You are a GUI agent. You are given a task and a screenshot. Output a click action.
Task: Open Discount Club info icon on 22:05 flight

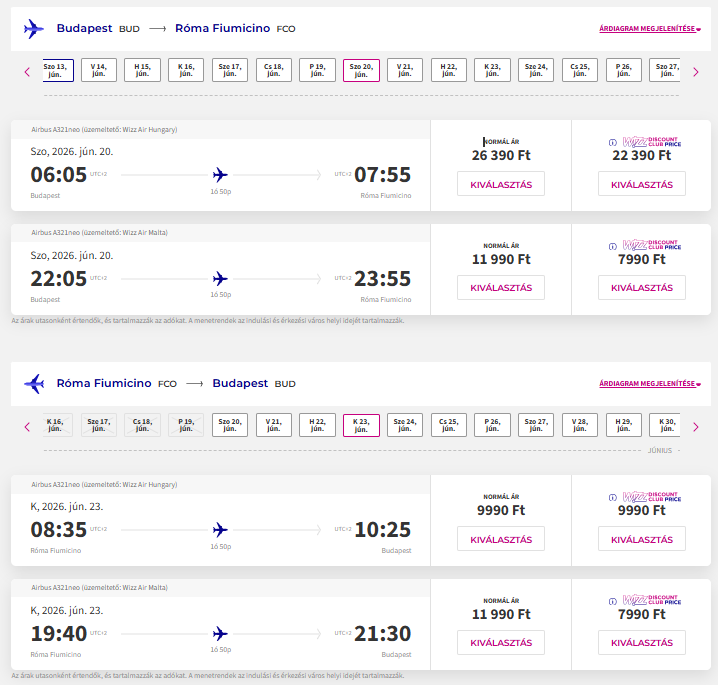point(612,246)
